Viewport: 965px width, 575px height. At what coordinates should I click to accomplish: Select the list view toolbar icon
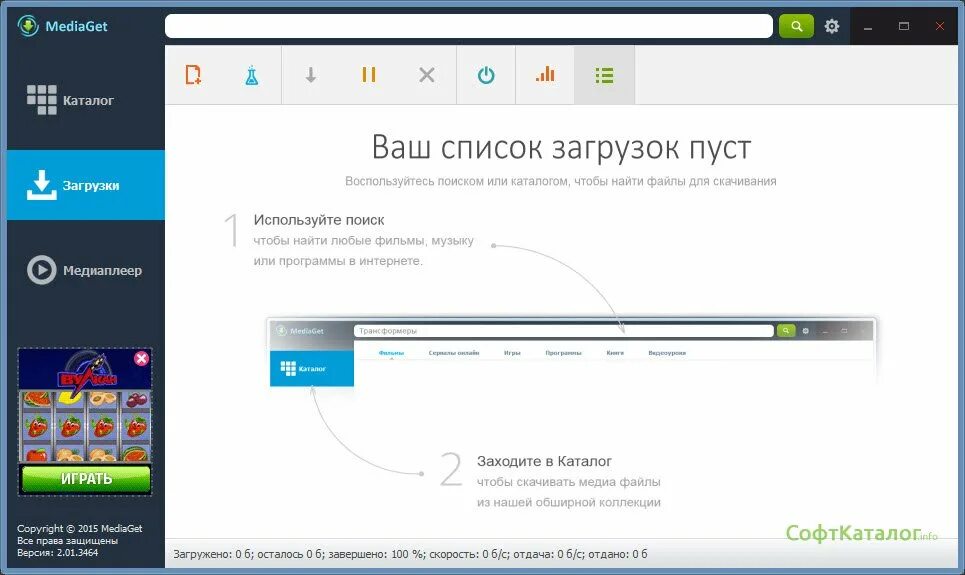604,75
